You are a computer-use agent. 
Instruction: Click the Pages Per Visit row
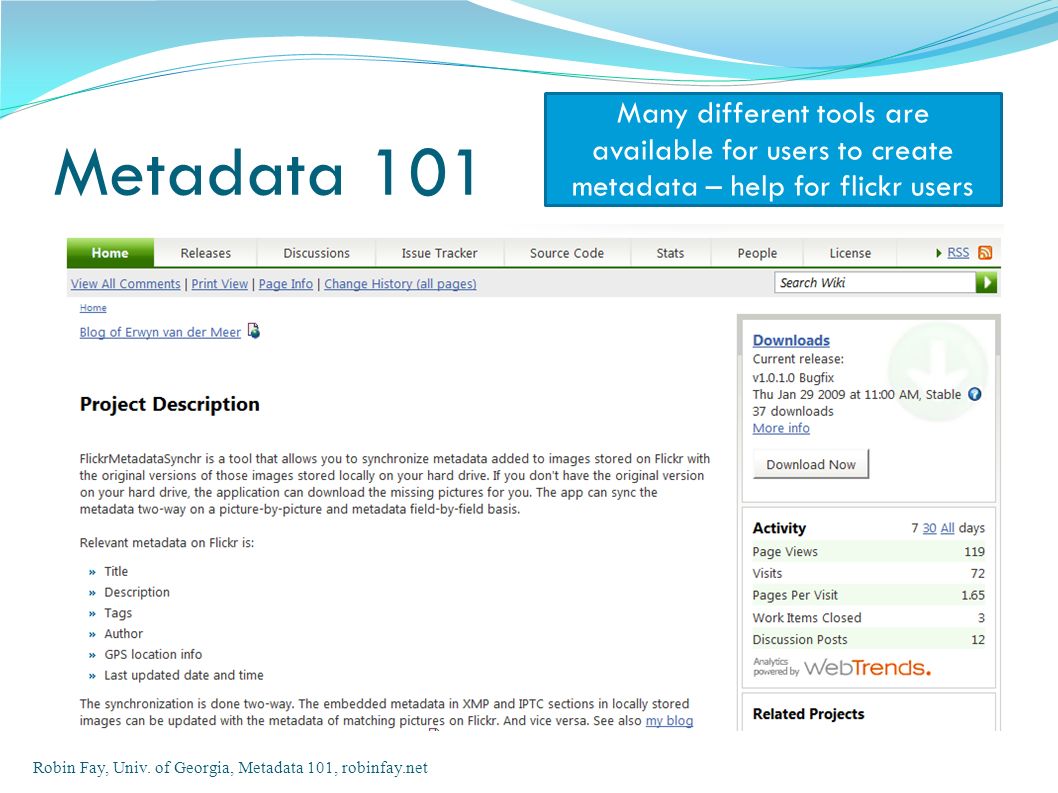pyautogui.click(x=868, y=595)
